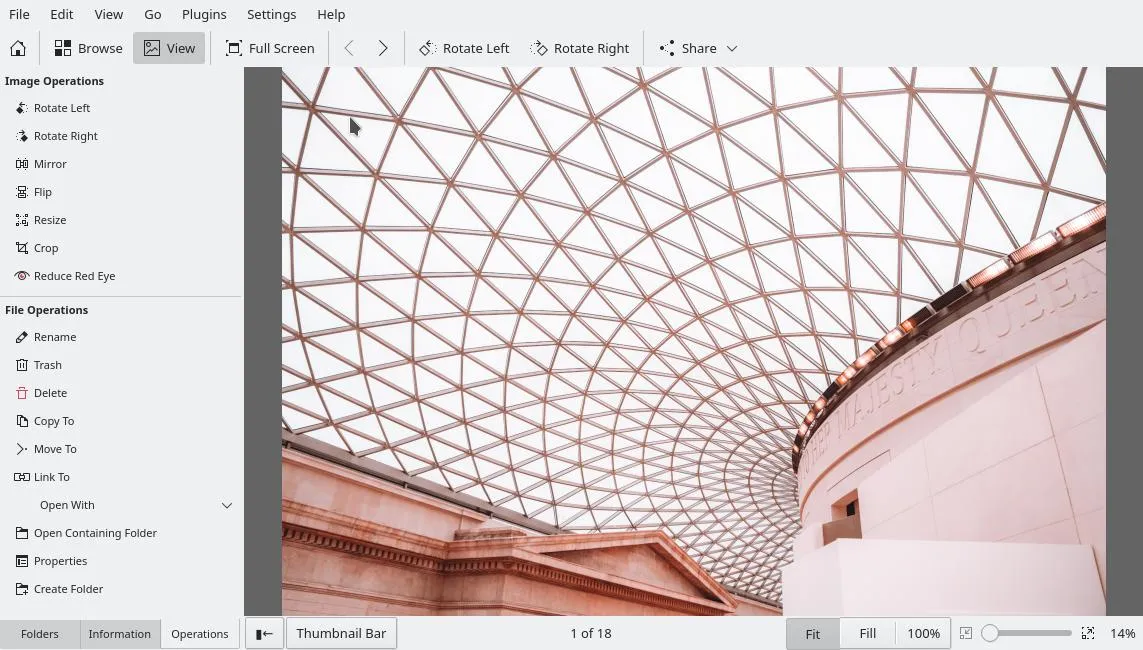This screenshot has width=1143, height=650.
Task: Click Rotate Right in the top toolbar
Action: point(580,48)
